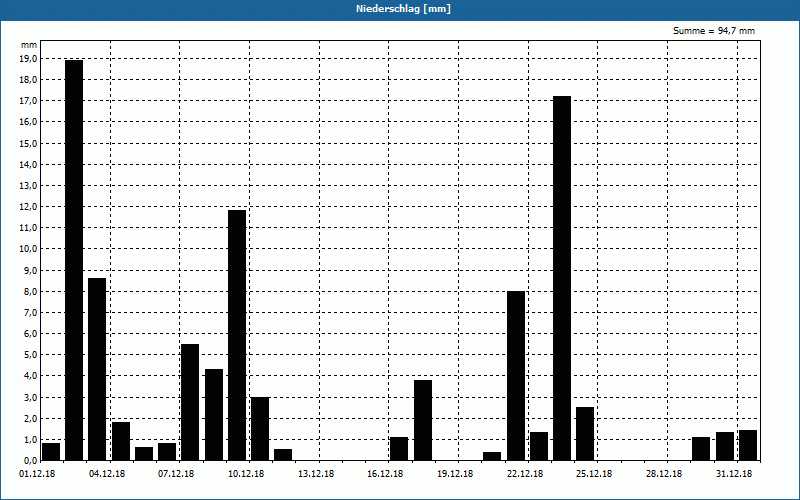Image resolution: width=800 pixels, height=500 pixels.
Task: Select the 28.12.18 date label
Action: [664, 474]
